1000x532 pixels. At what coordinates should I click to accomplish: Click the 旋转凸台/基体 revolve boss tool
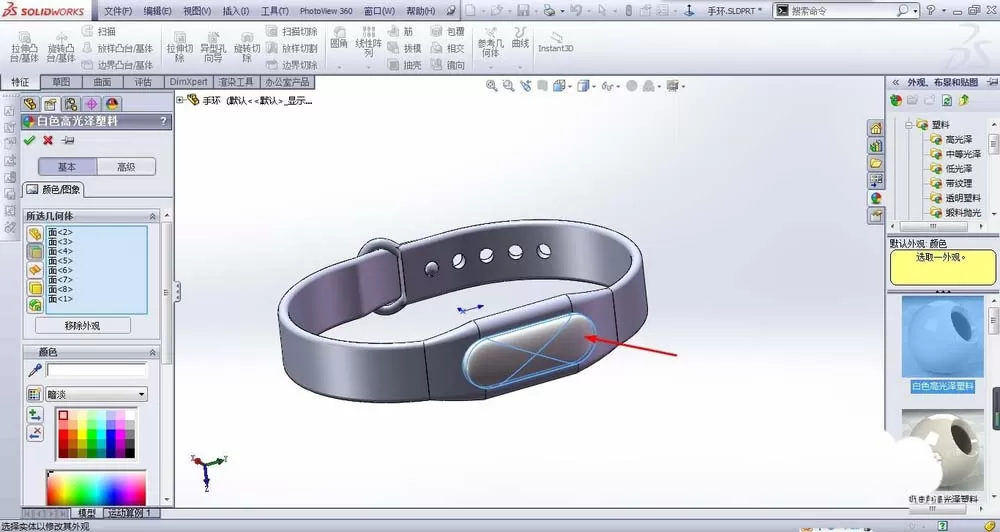(x=61, y=47)
